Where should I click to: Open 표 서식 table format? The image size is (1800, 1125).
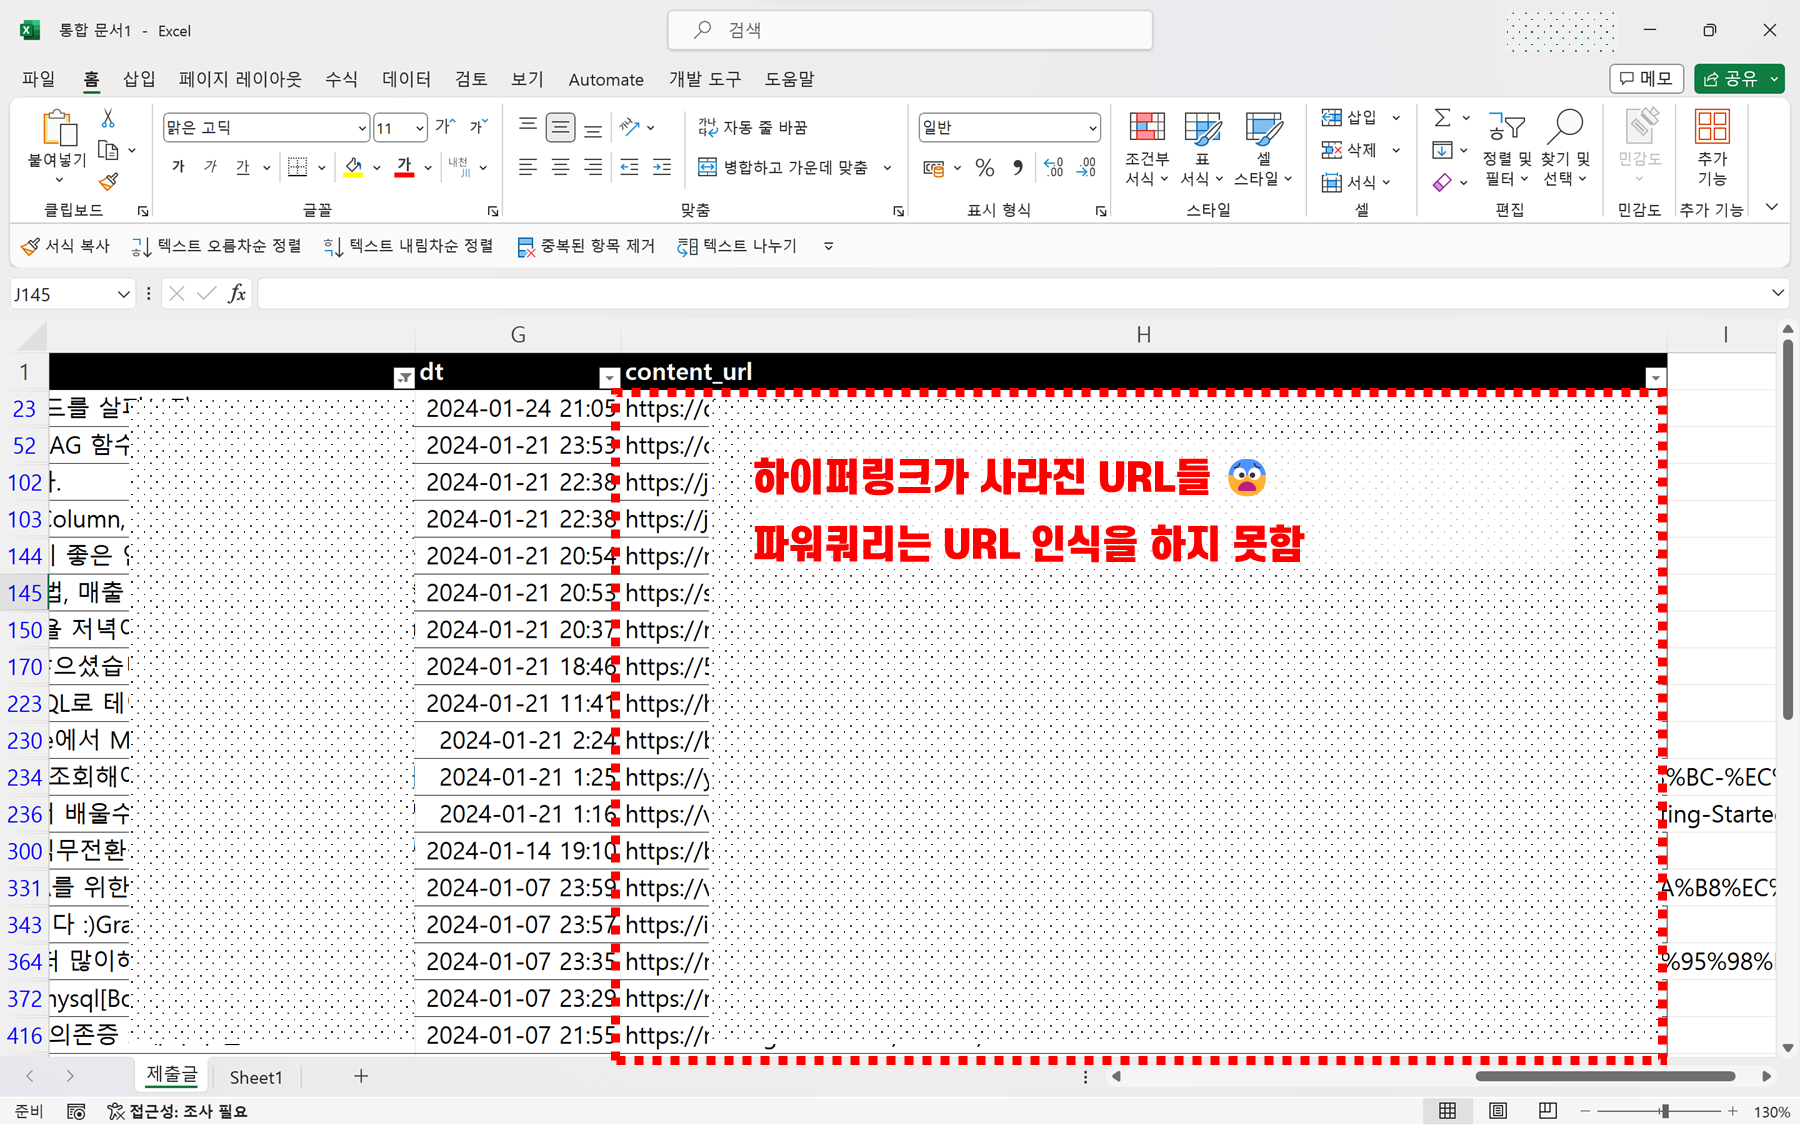(1202, 148)
